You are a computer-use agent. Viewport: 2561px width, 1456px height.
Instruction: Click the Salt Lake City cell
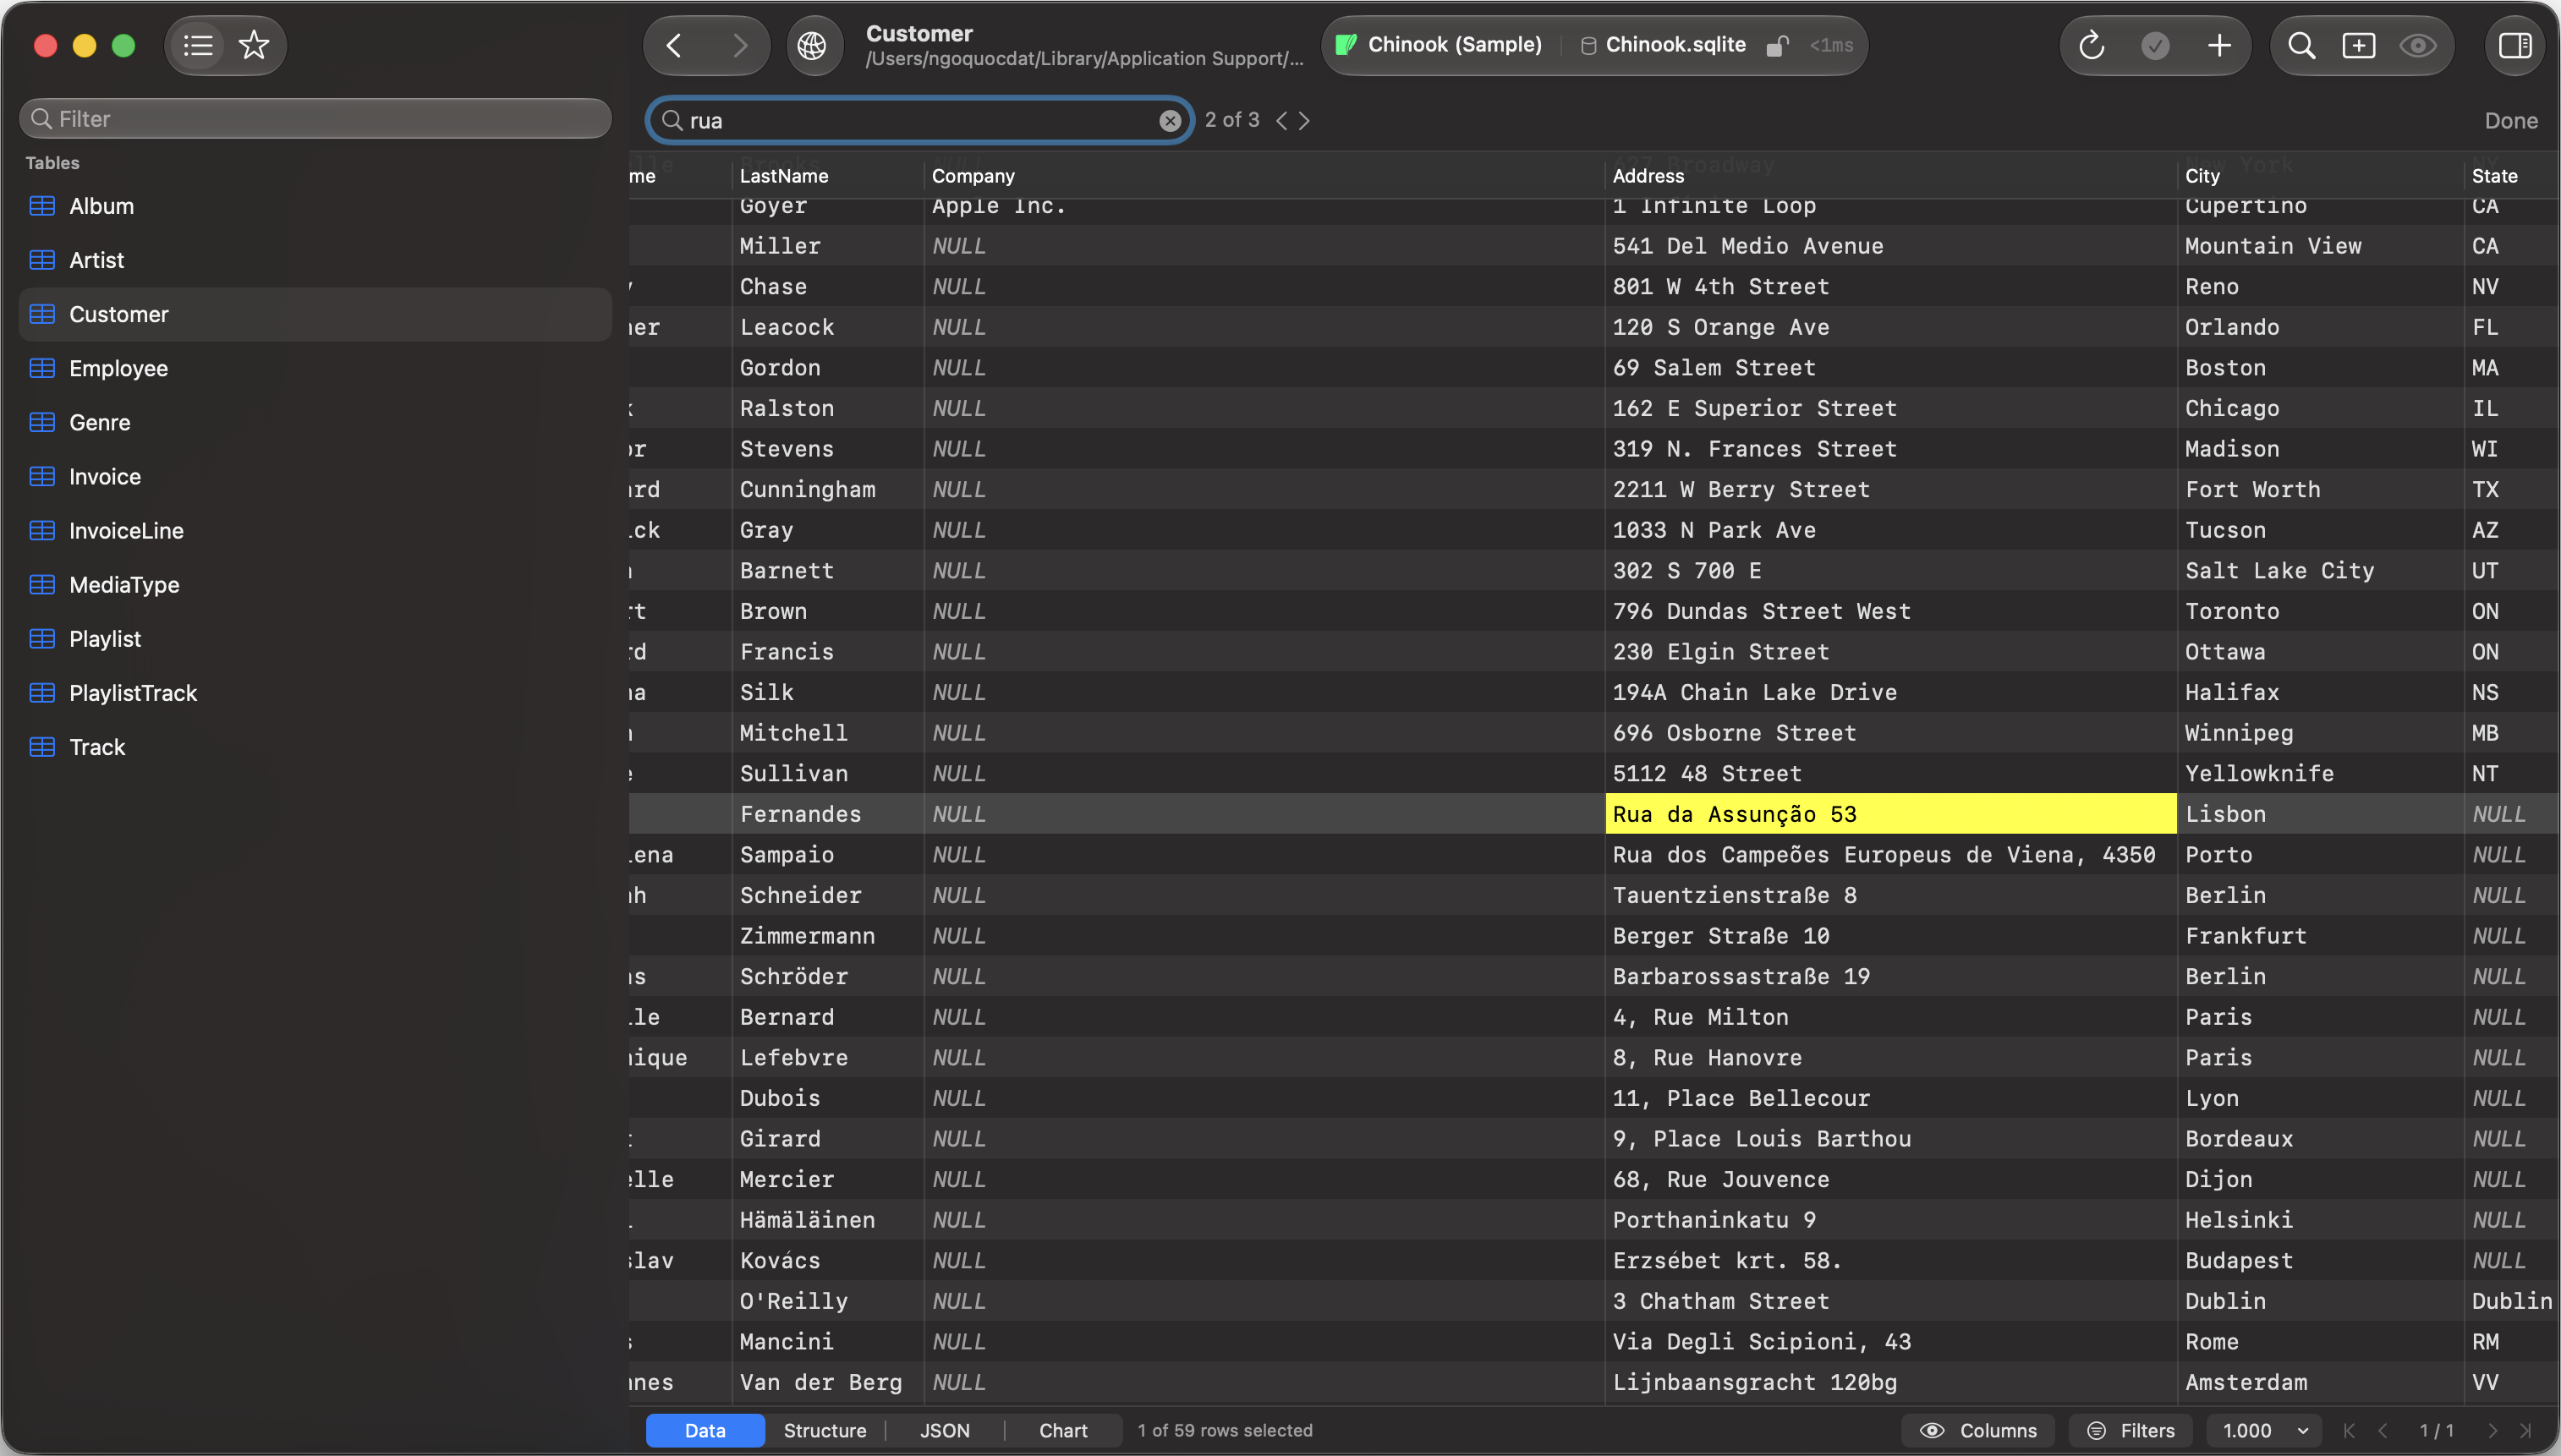(x=2320, y=571)
